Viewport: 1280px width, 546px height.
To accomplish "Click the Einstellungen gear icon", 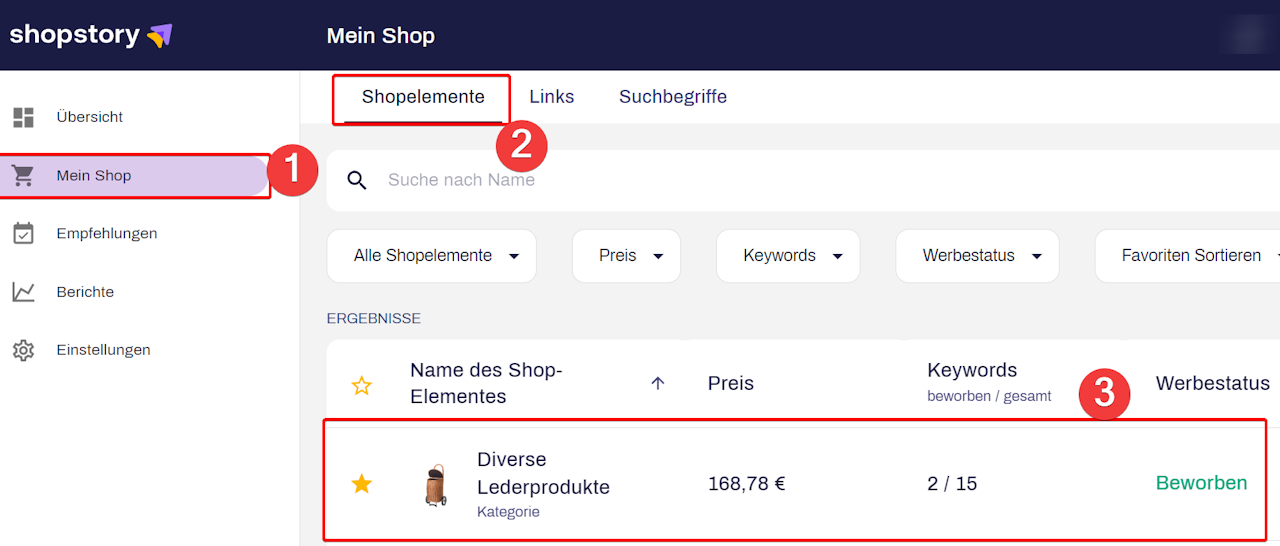I will [23, 351].
